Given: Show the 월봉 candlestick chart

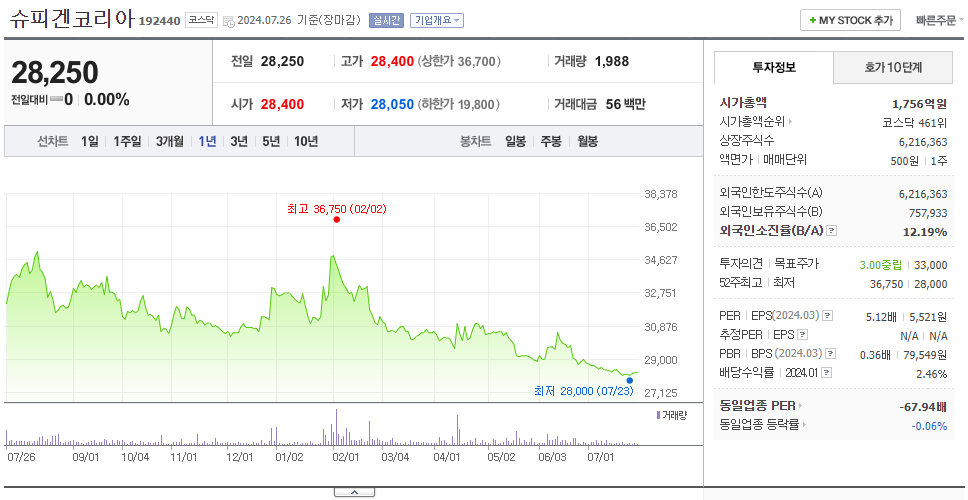Looking at the screenshot, I should (x=588, y=141).
